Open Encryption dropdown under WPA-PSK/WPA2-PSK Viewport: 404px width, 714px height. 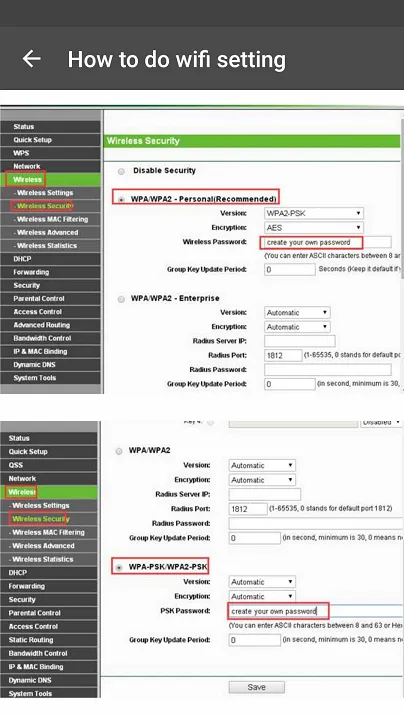point(262,596)
